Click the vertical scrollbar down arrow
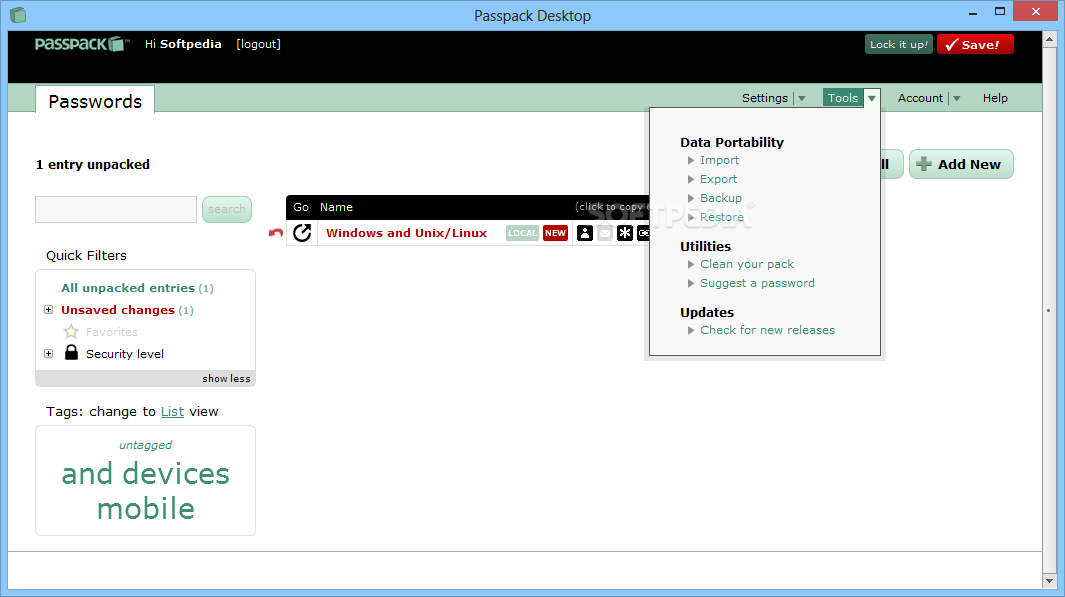Screen dimensions: 1065x597 [x=1049, y=581]
